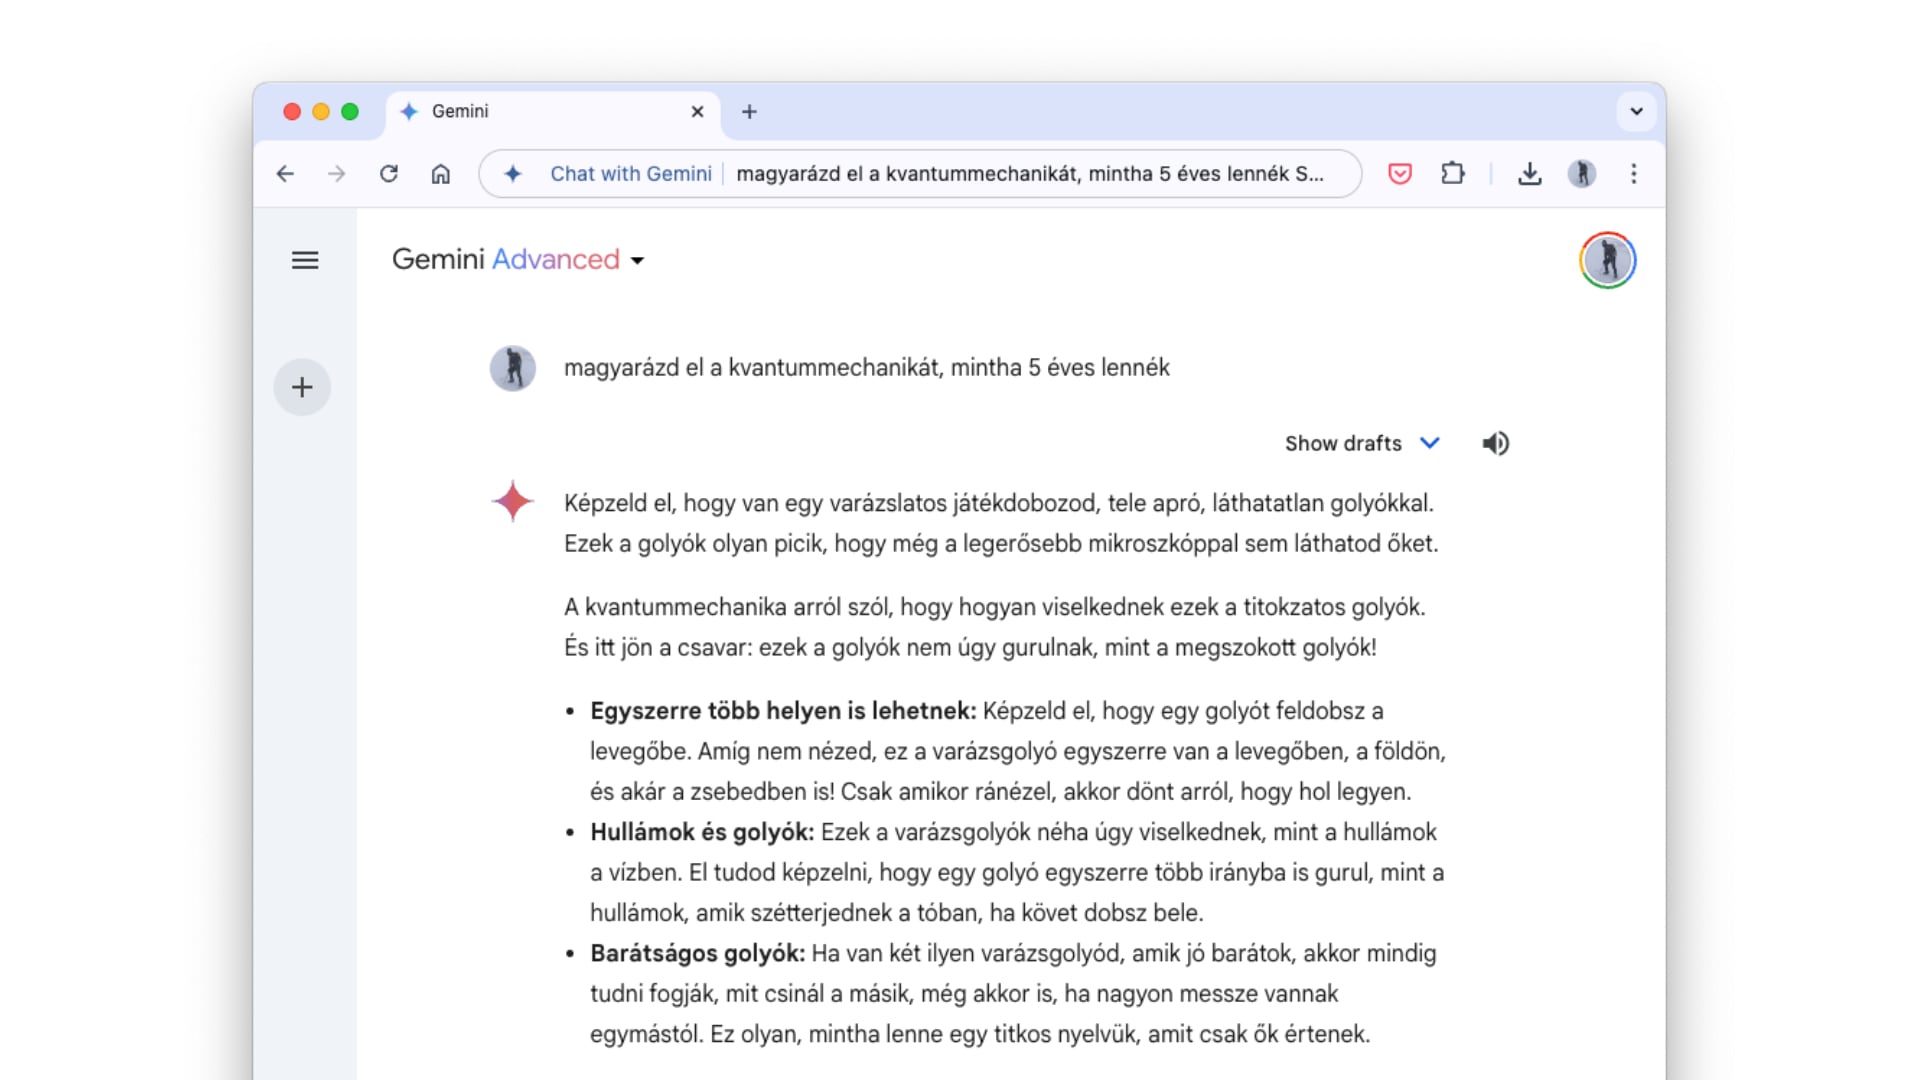The width and height of the screenshot is (1920, 1080).
Task: Reload the Gemini page
Action: pyautogui.click(x=389, y=174)
